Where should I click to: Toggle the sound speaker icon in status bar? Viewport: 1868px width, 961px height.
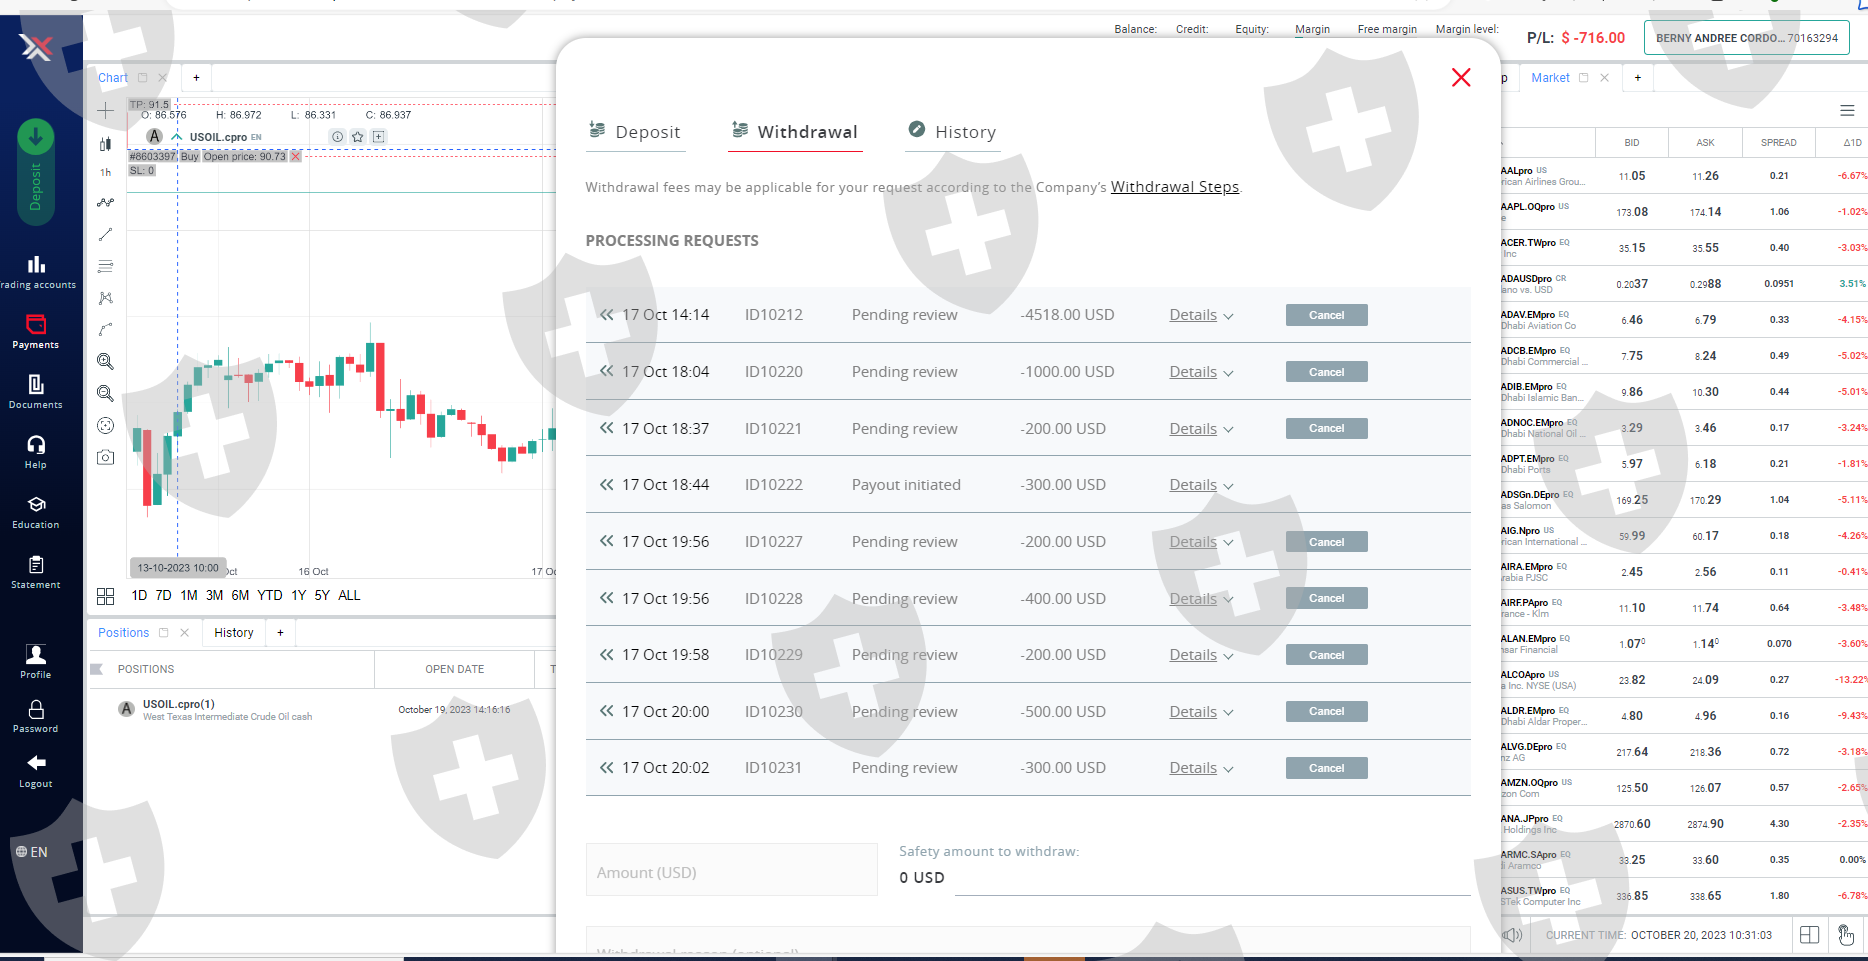pyautogui.click(x=1512, y=935)
